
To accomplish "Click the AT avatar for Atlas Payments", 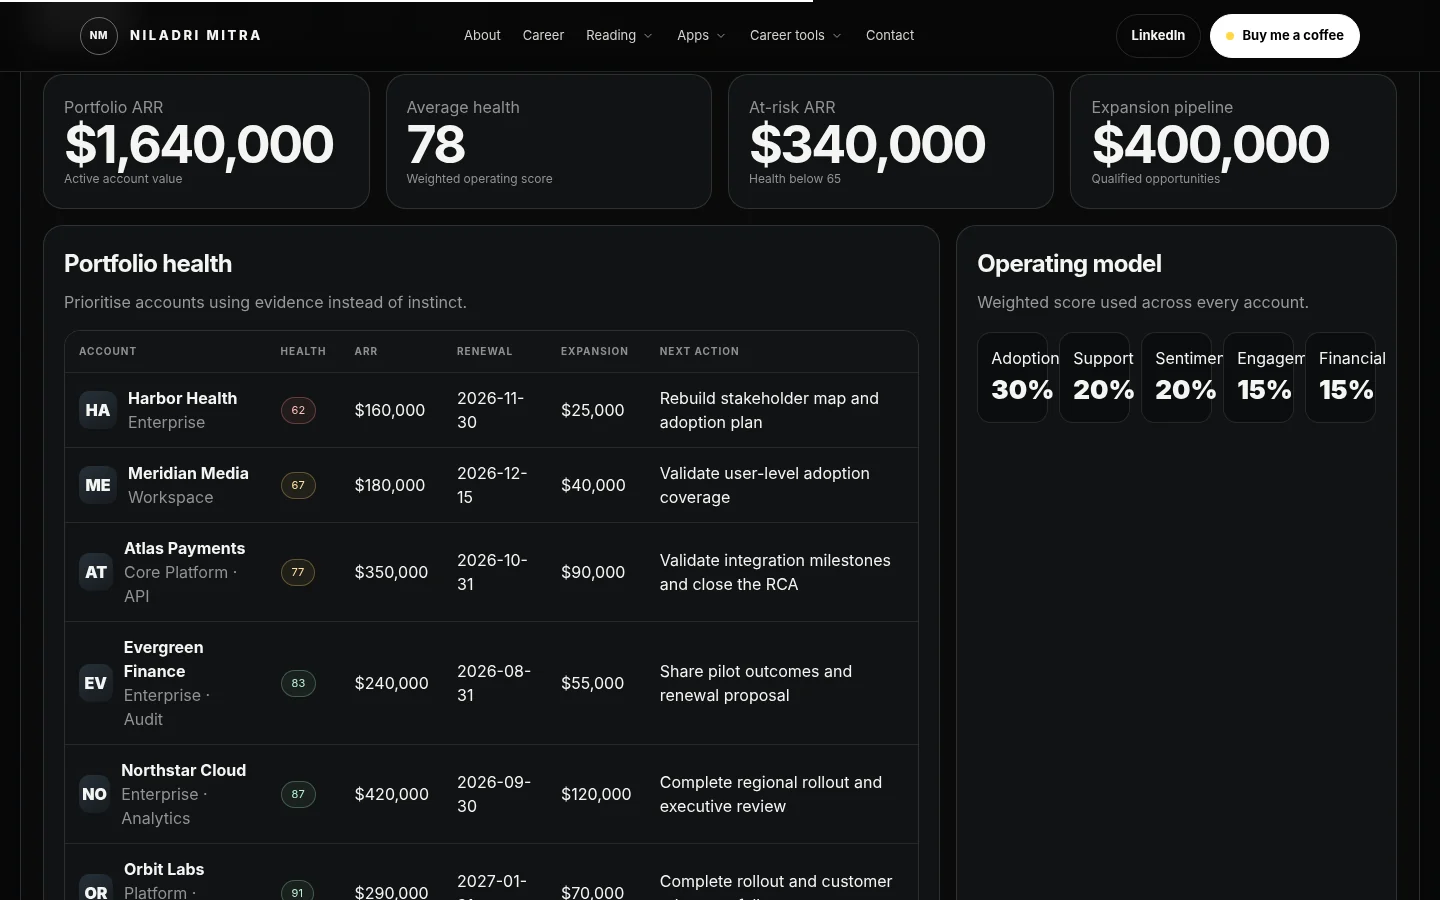I will point(96,572).
